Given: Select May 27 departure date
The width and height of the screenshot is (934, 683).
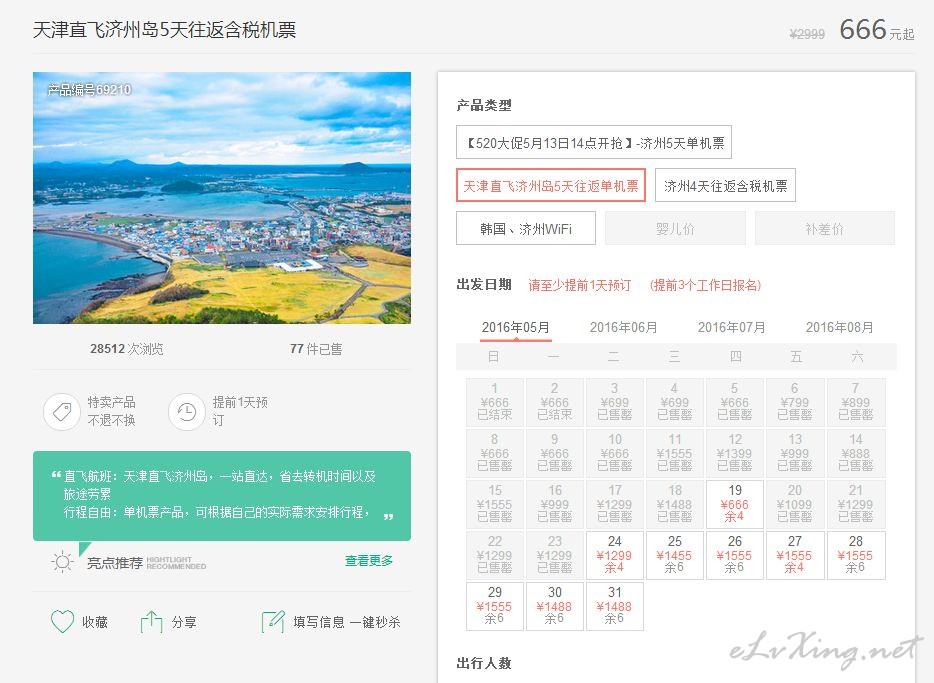Looking at the screenshot, I should [795, 555].
